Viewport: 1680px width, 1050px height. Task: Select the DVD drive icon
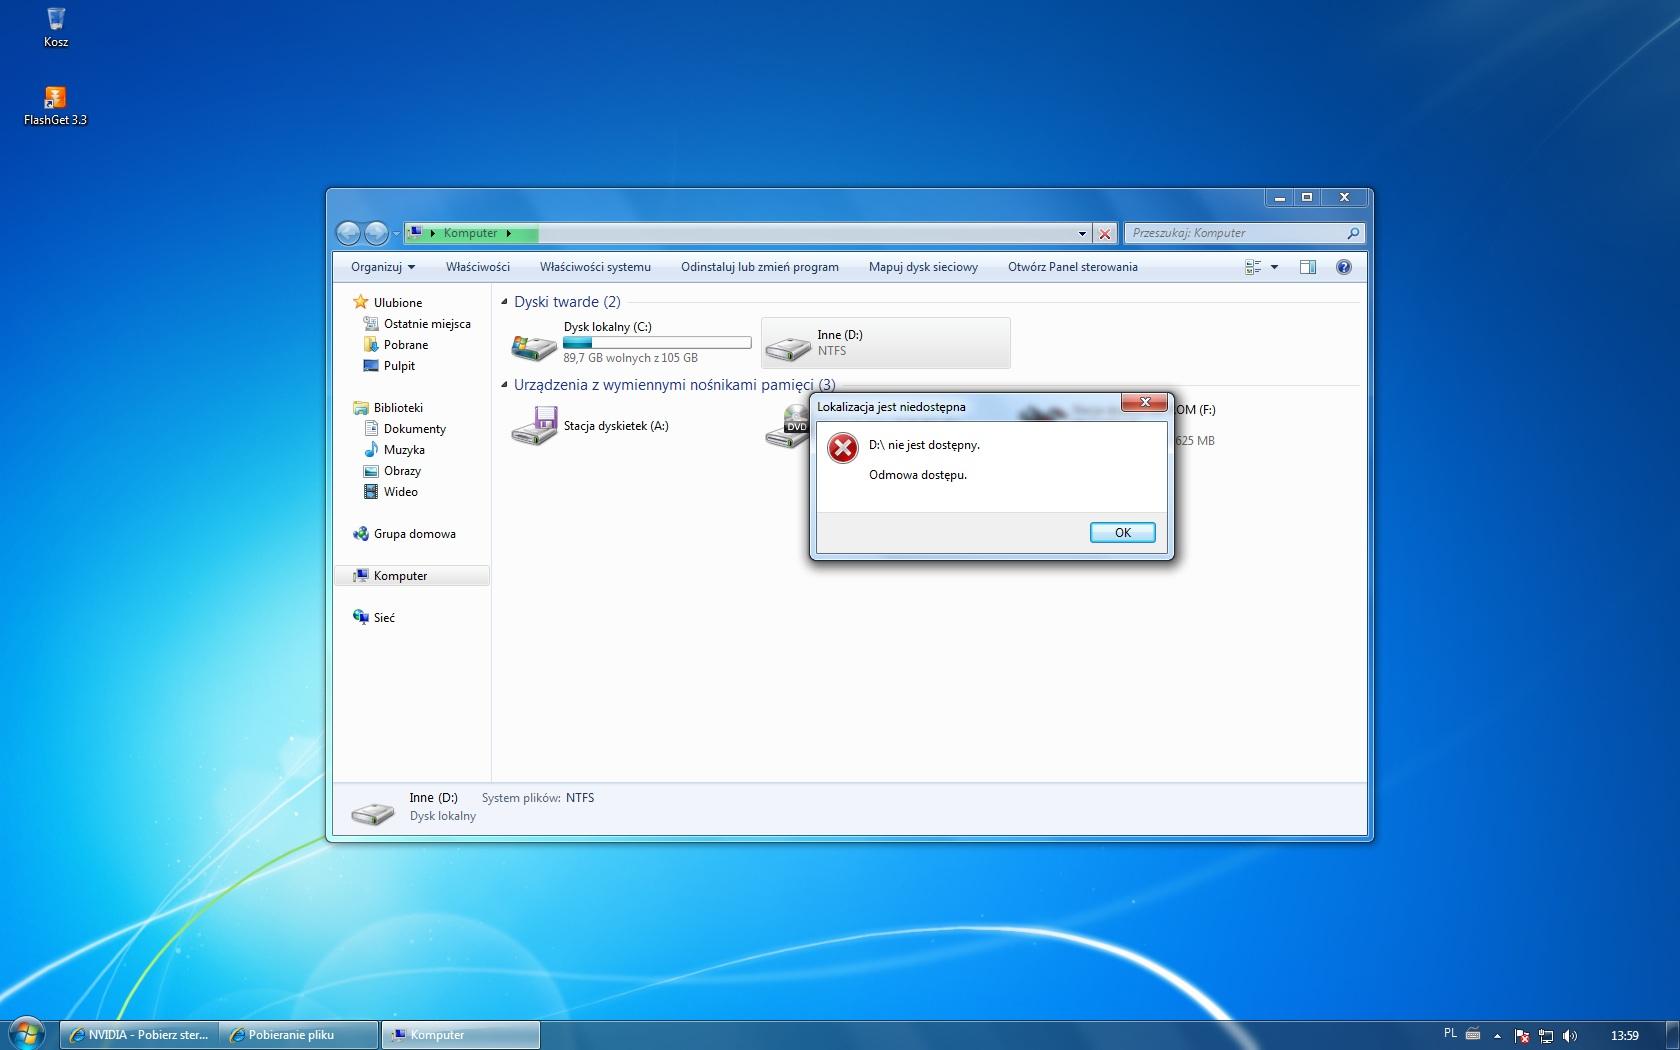[x=788, y=428]
